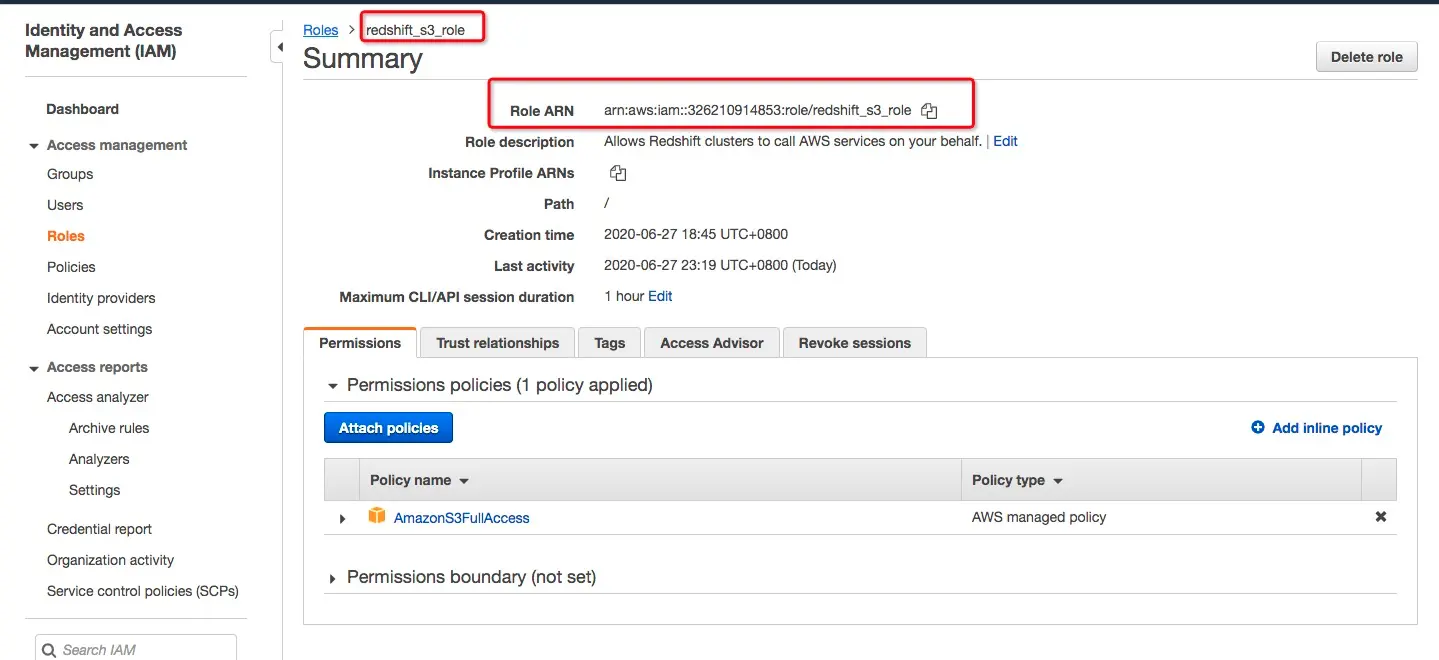Copy the Instance Profile ARNs
The width and height of the screenshot is (1439, 660).
coord(618,173)
